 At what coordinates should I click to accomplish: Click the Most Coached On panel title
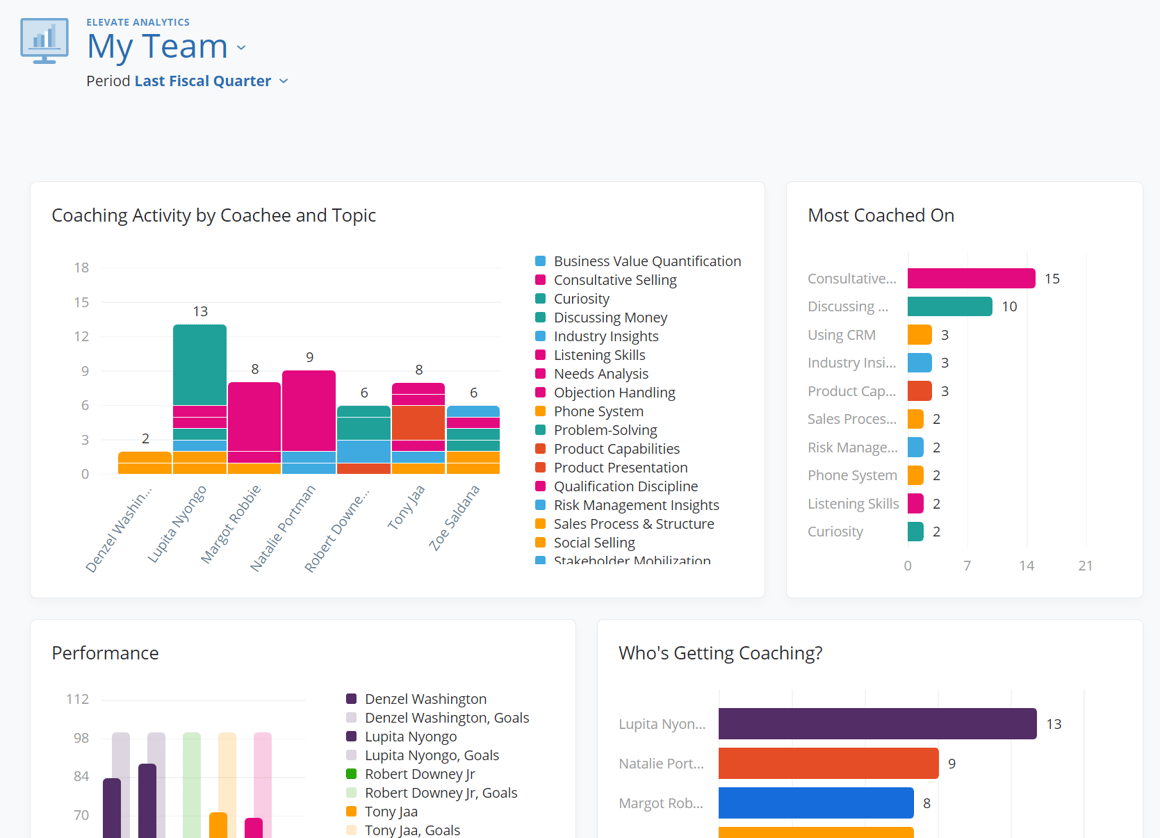pyautogui.click(x=881, y=215)
